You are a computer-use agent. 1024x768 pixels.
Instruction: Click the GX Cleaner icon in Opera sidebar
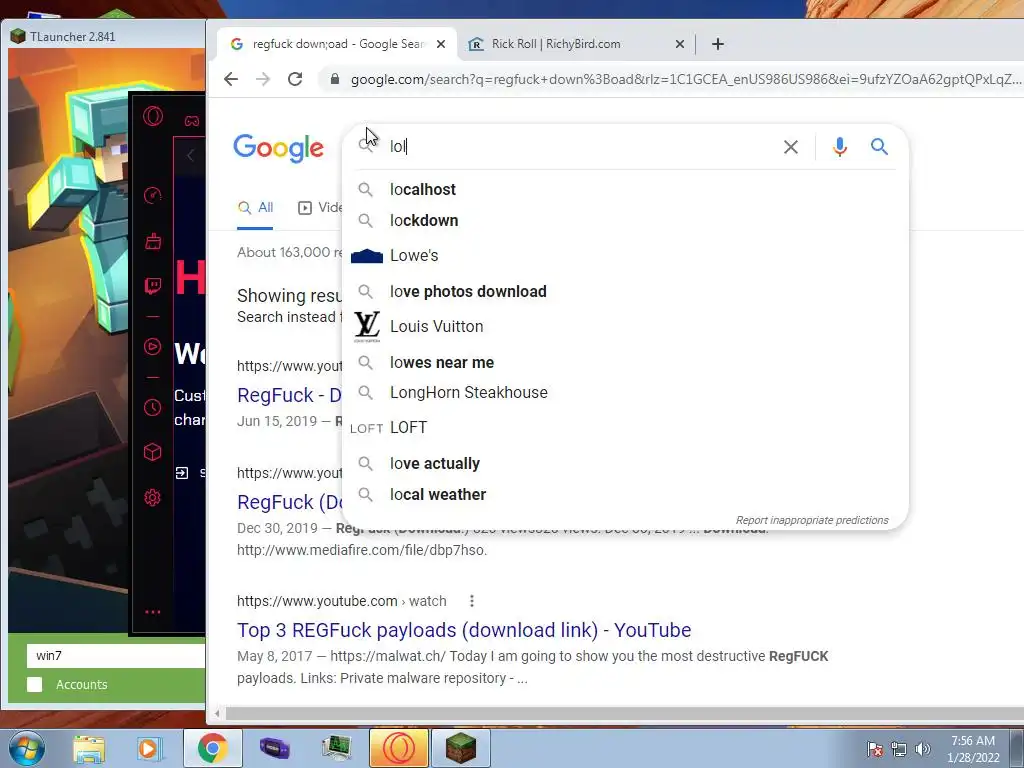[153, 242]
